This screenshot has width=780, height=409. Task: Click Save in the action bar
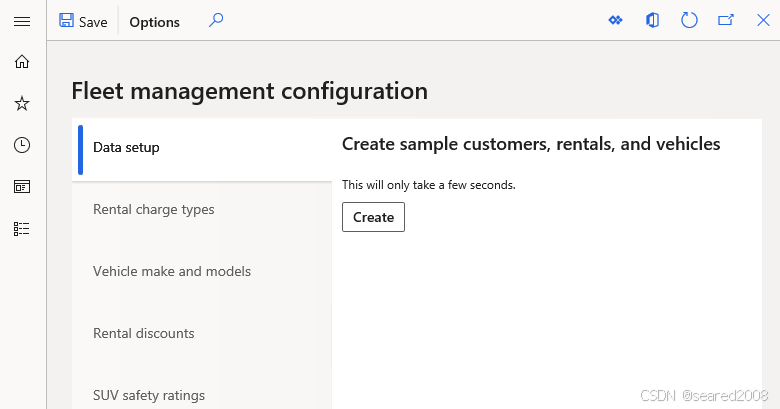pyautogui.click(x=83, y=21)
